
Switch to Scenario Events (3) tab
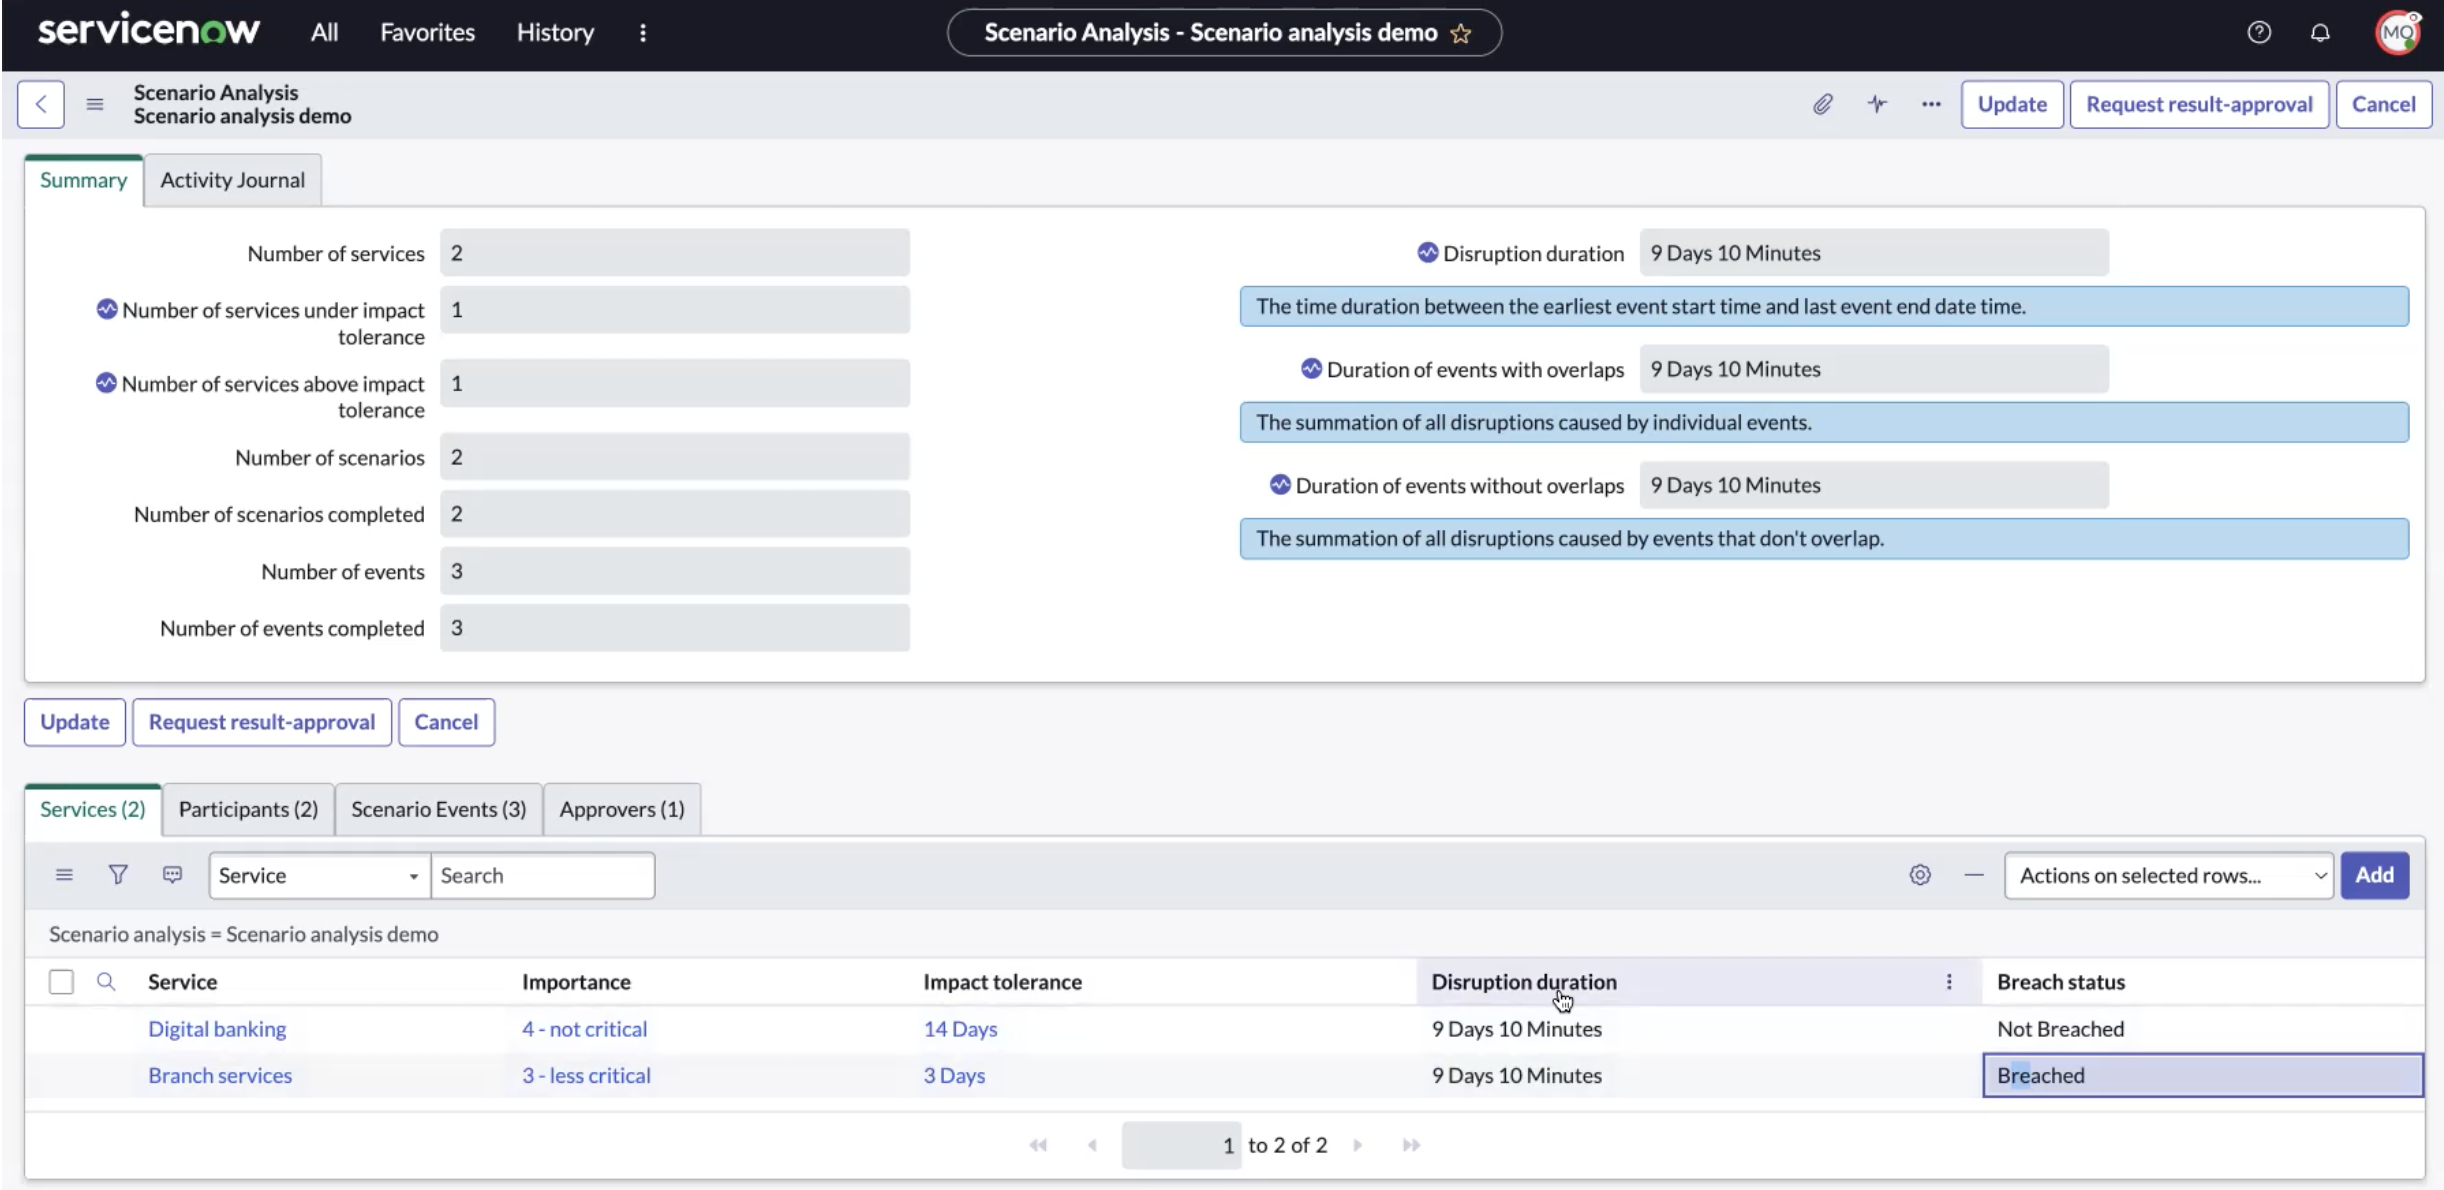pos(439,809)
